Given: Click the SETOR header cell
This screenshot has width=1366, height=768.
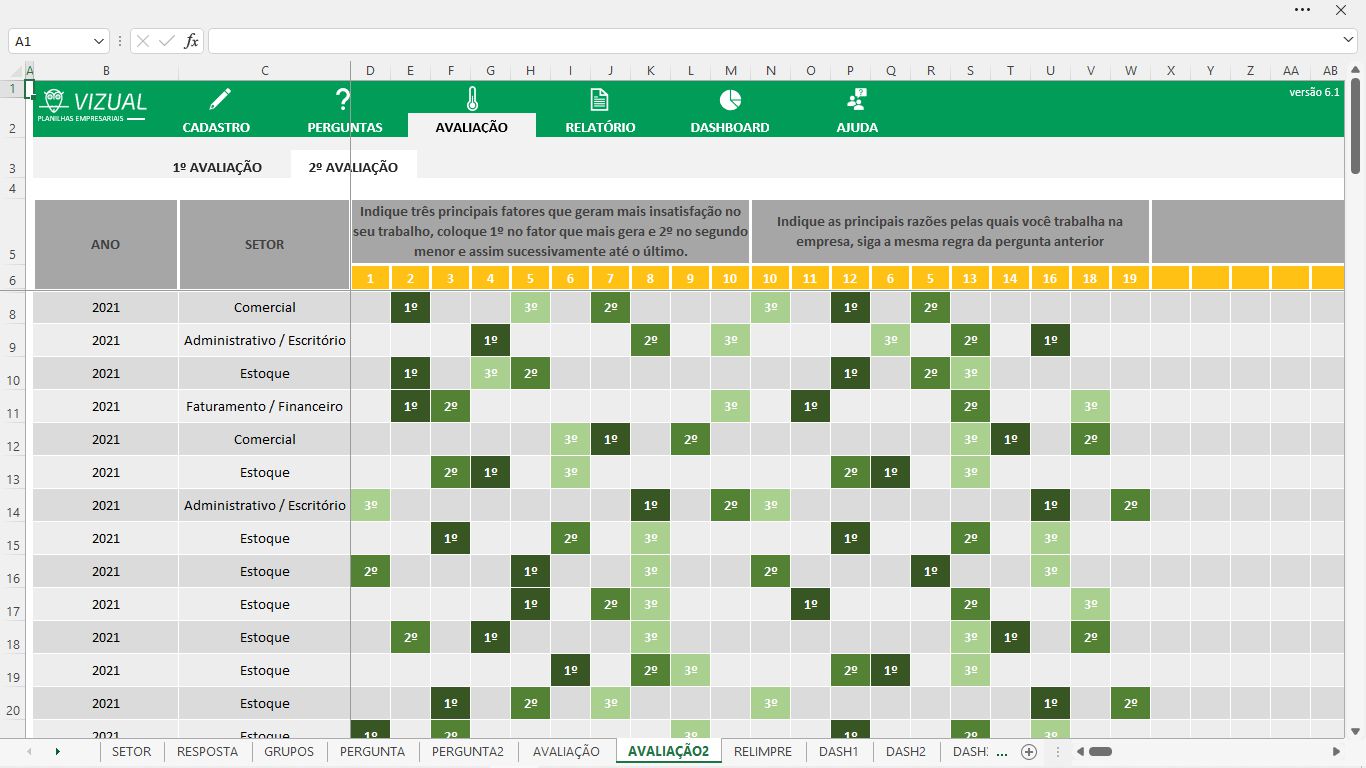Looking at the screenshot, I should 265,244.
